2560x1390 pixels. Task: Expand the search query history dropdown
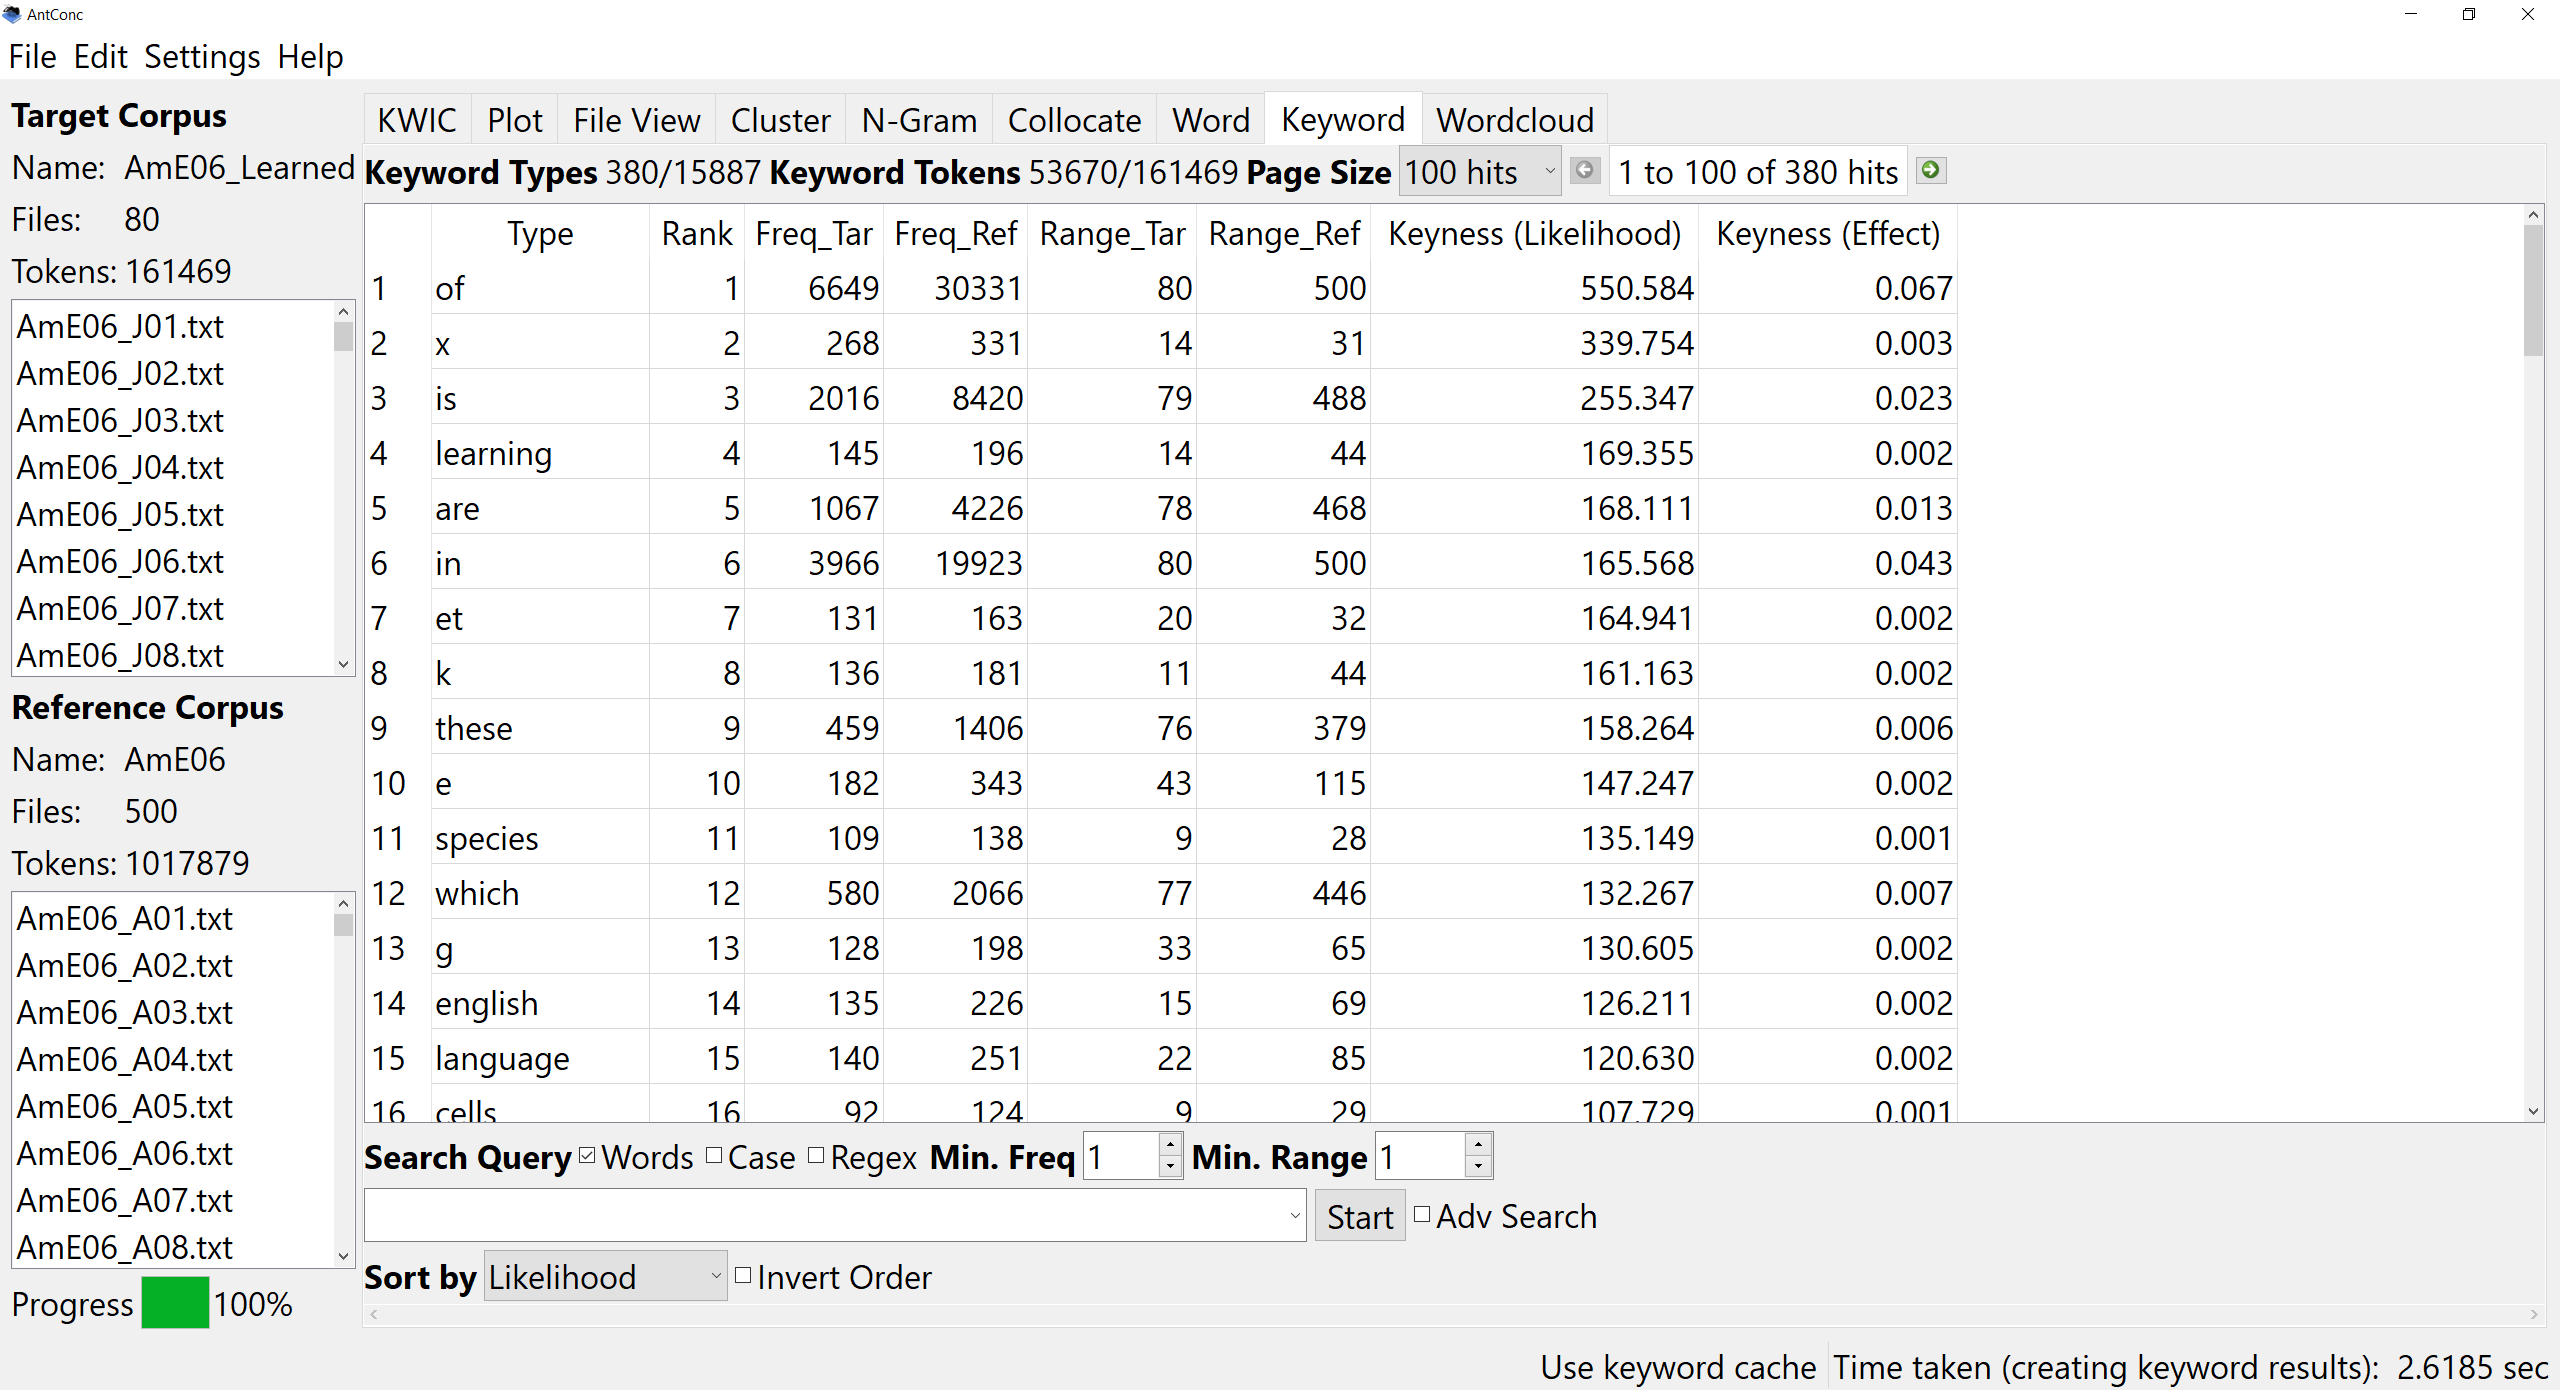tap(1294, 1216)
